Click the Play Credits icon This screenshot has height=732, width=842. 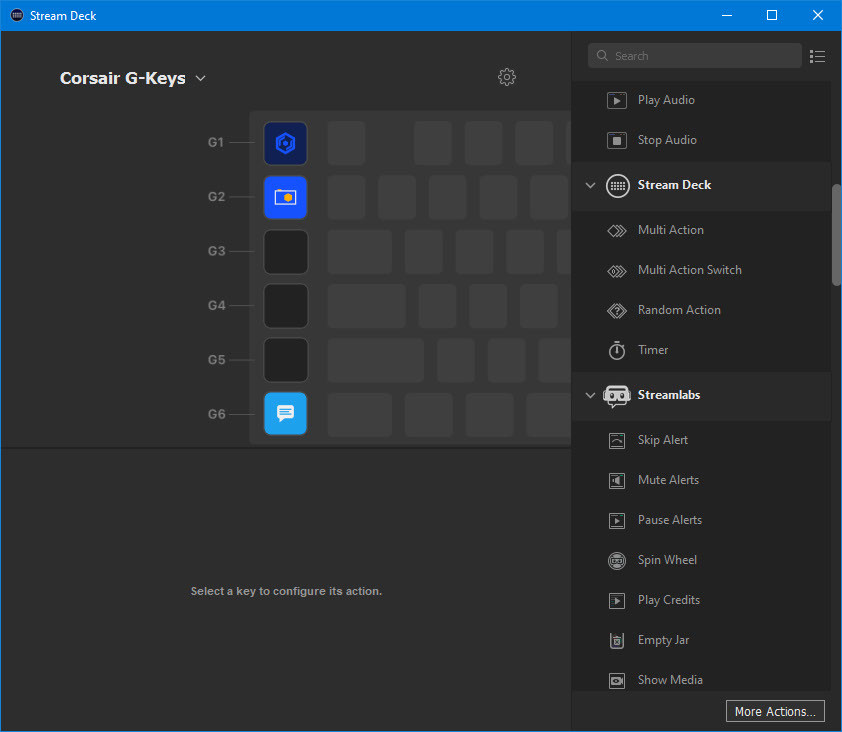[x=616, y=600]
